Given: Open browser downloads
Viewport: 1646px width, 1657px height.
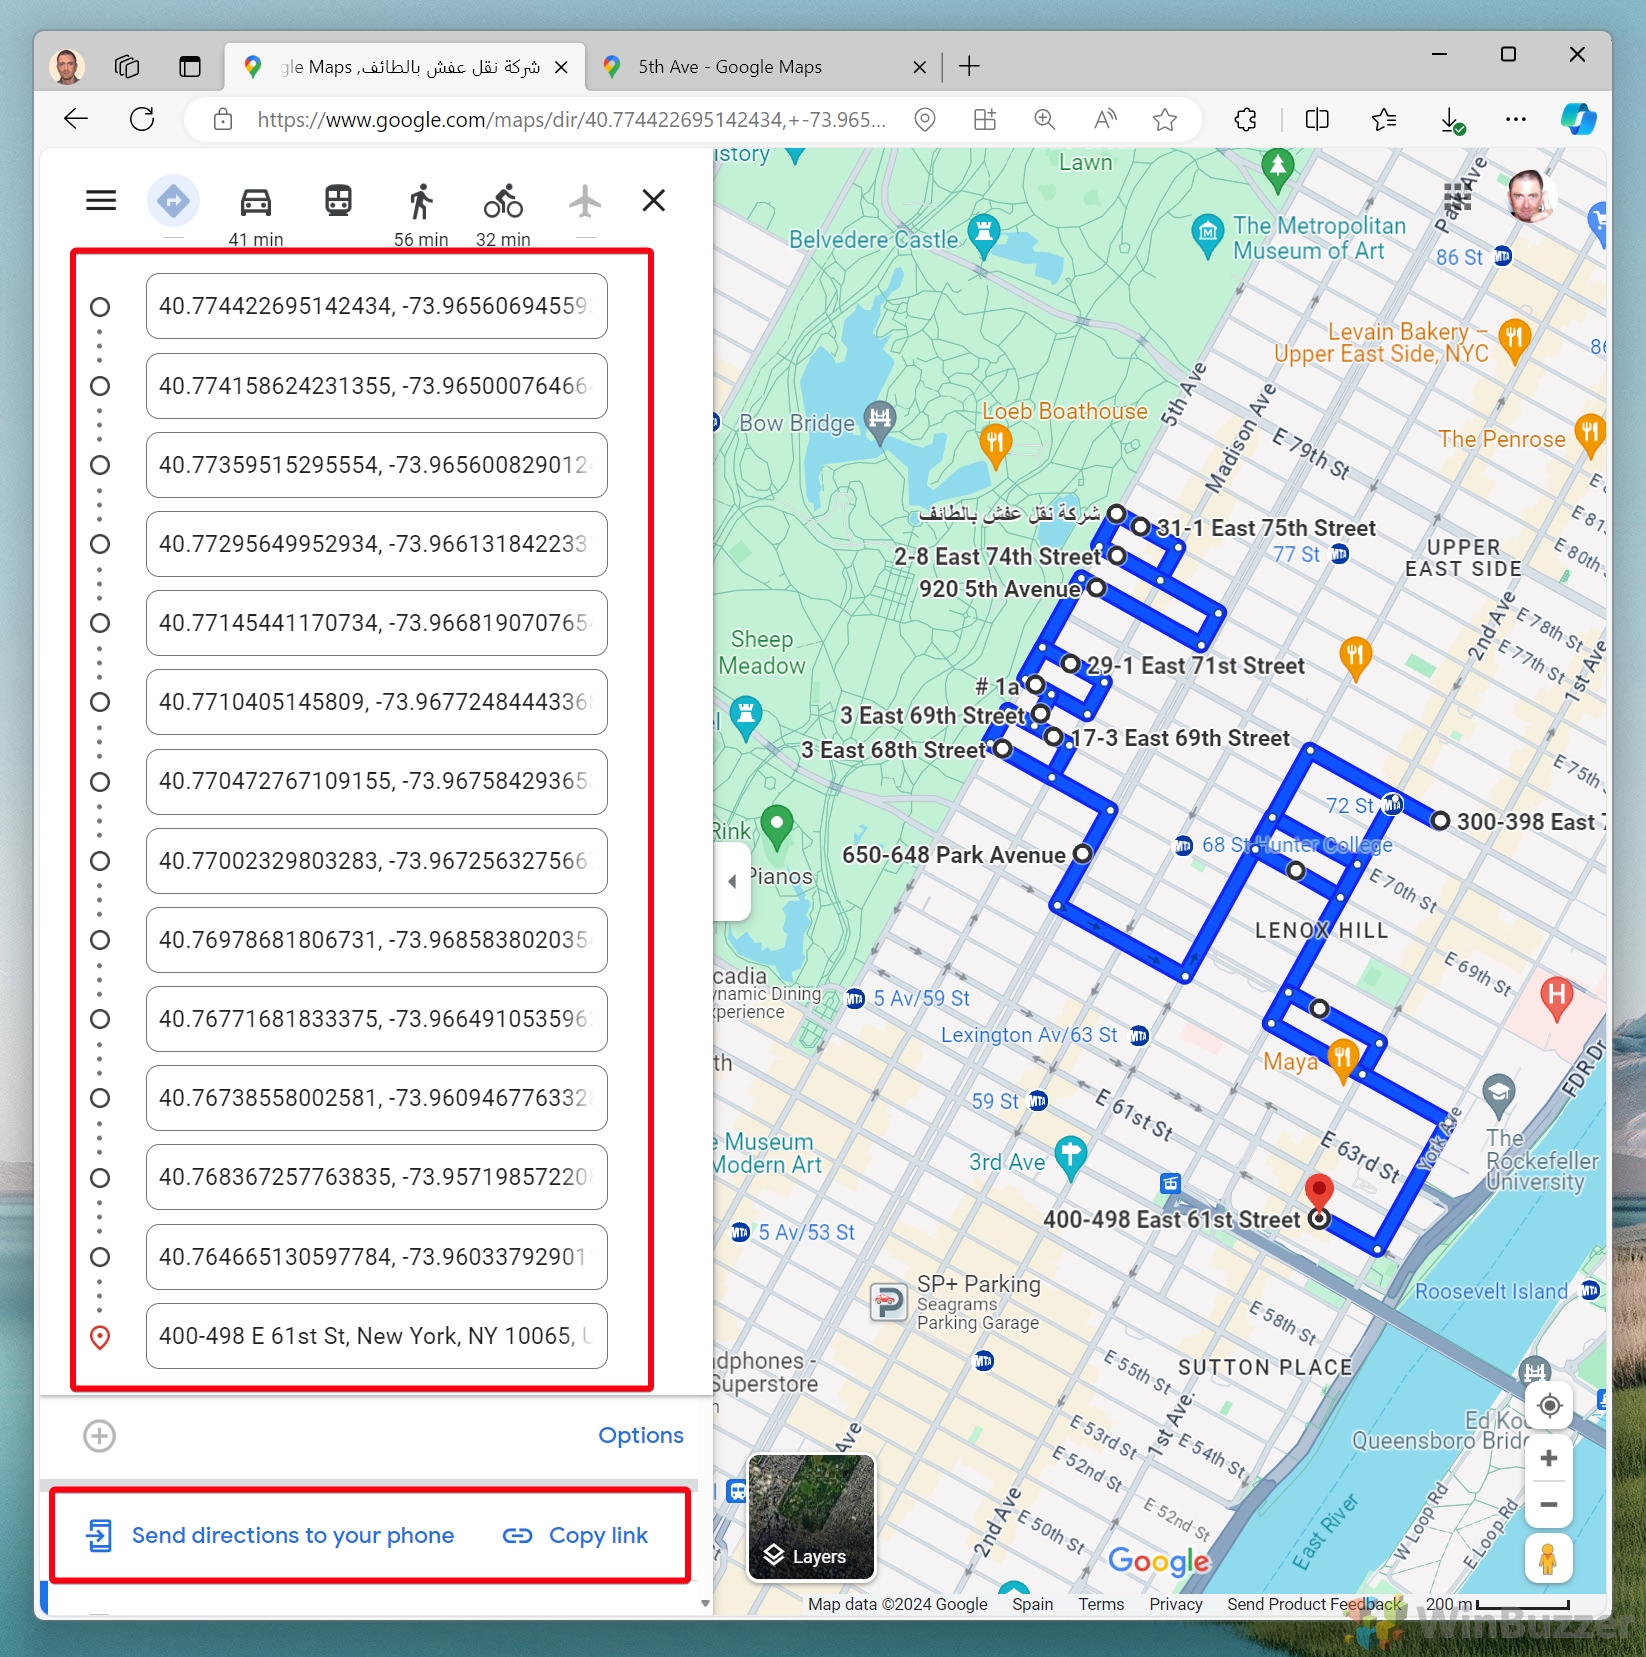Looking at the screenshot, I should click(1452, 121).
